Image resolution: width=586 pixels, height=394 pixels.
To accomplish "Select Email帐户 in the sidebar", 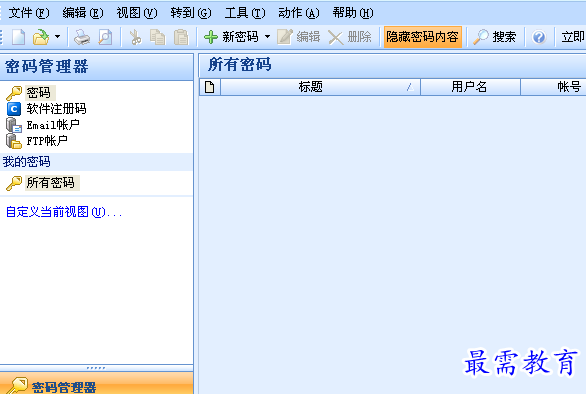I will click(53, 125).
